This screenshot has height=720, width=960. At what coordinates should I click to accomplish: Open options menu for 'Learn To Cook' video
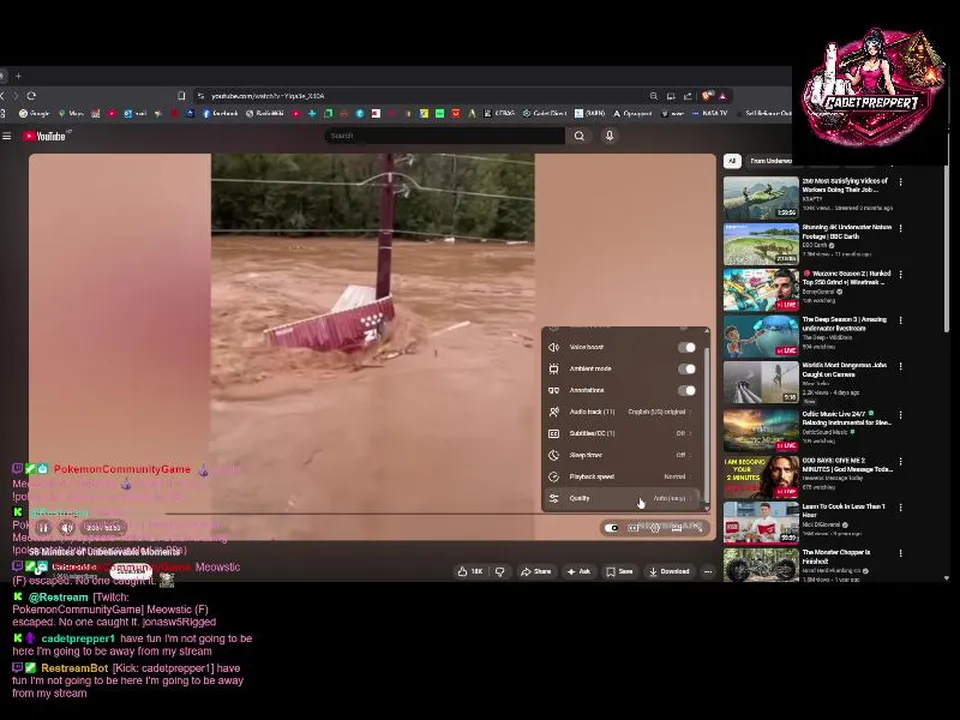(x=901, y=508)
